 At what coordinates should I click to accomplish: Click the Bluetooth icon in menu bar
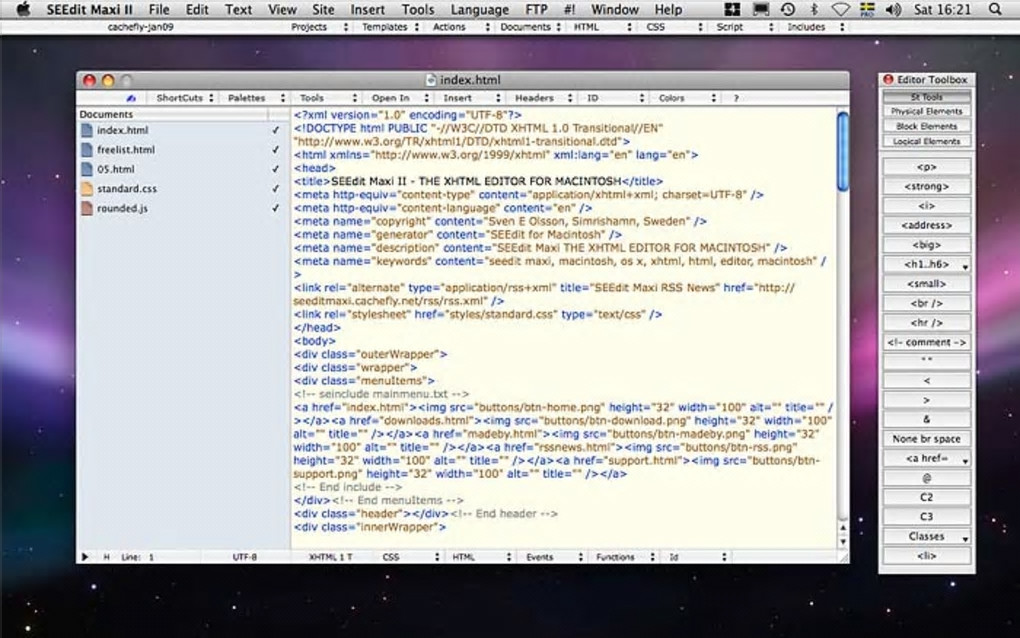click(813, 9)
